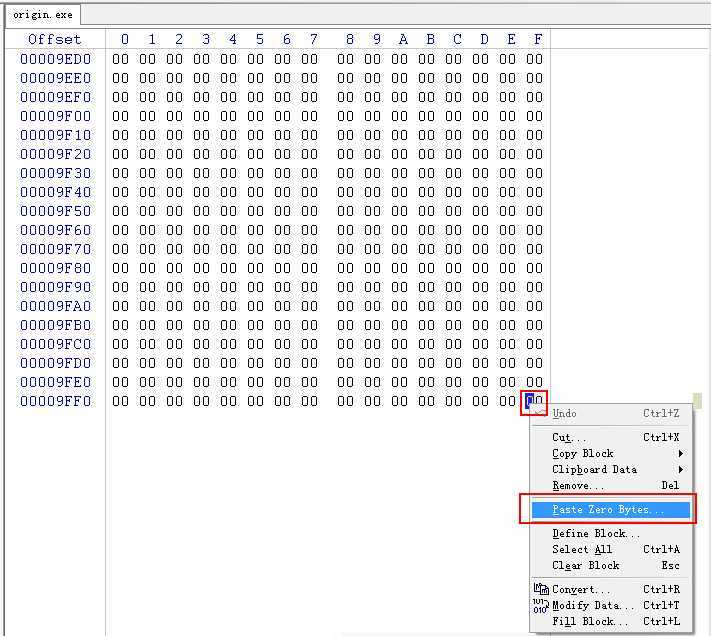Select offset row 00009F10
711x636 pixels.
55,135
